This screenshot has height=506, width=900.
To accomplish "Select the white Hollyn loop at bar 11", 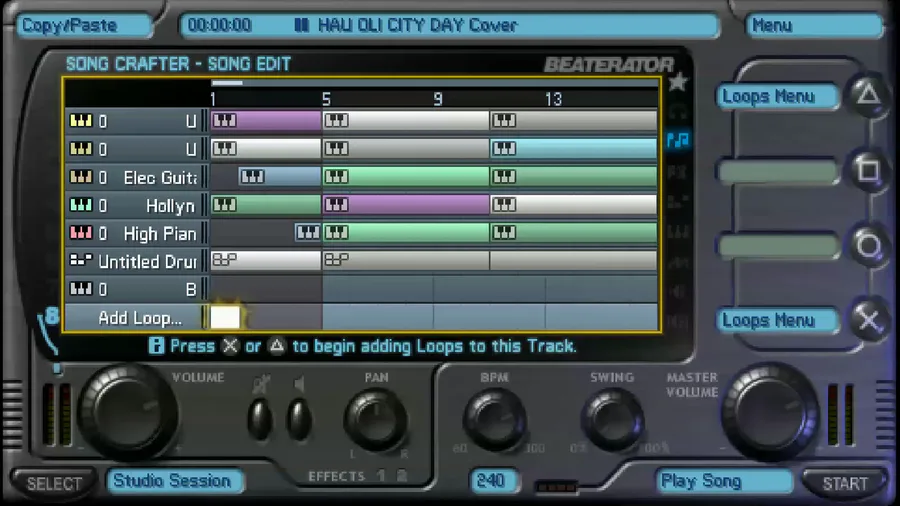I will 573,205.
